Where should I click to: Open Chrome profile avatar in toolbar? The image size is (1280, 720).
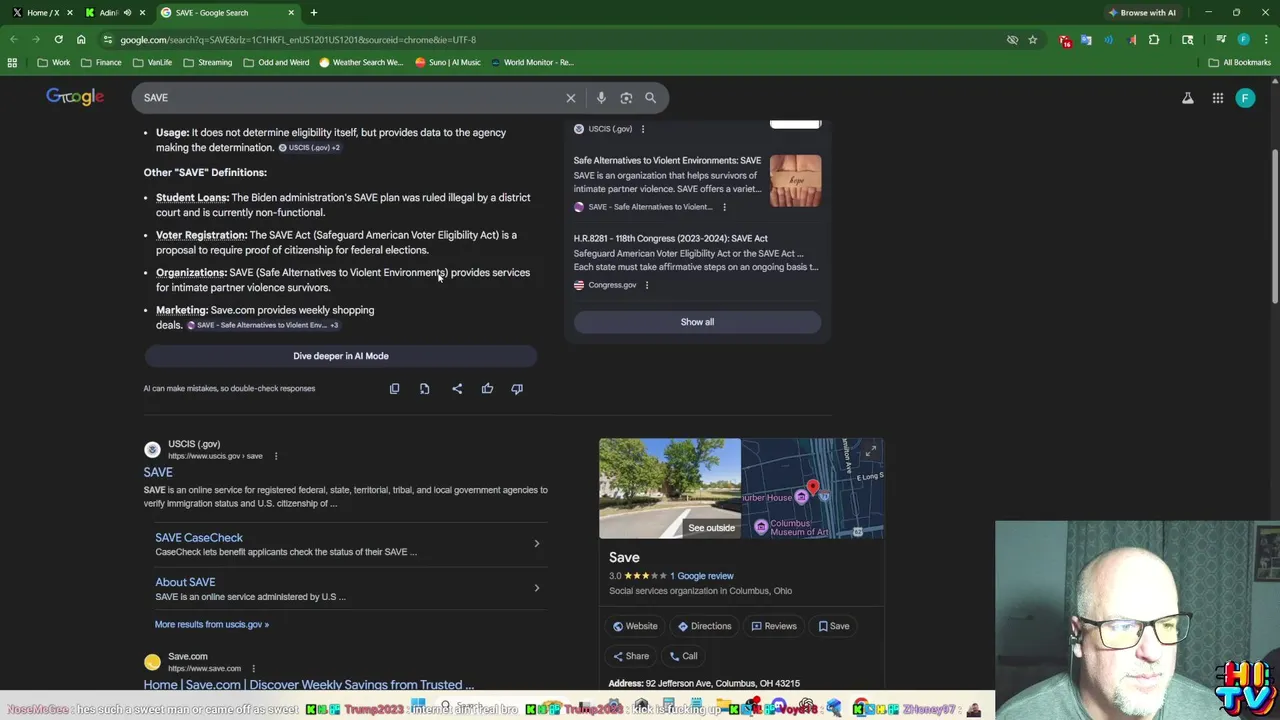click(x=1244, y=40)
